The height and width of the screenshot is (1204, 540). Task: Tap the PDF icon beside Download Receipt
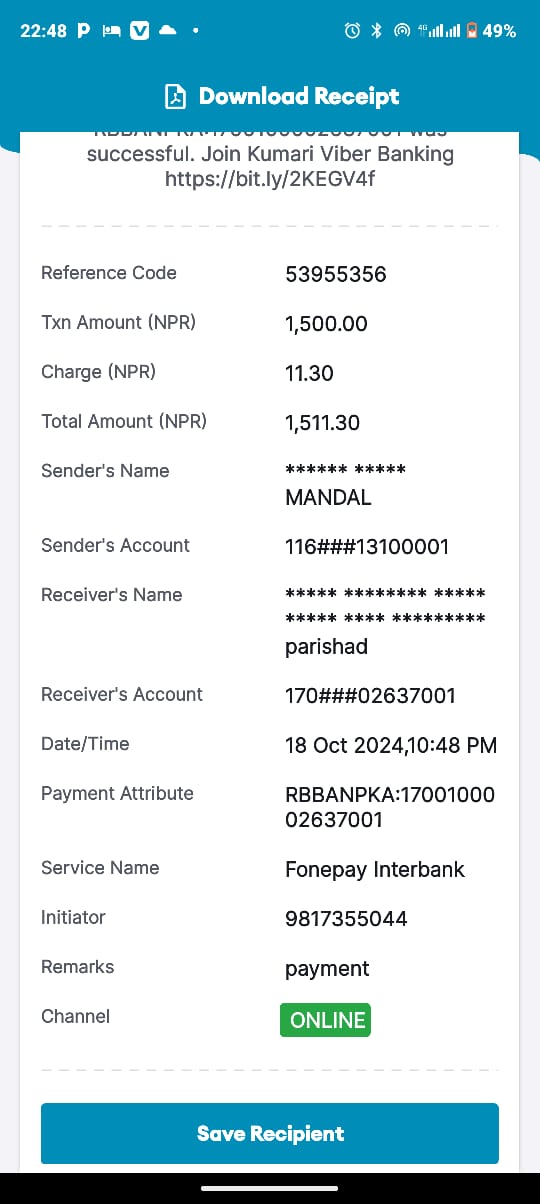coord(176,96)
